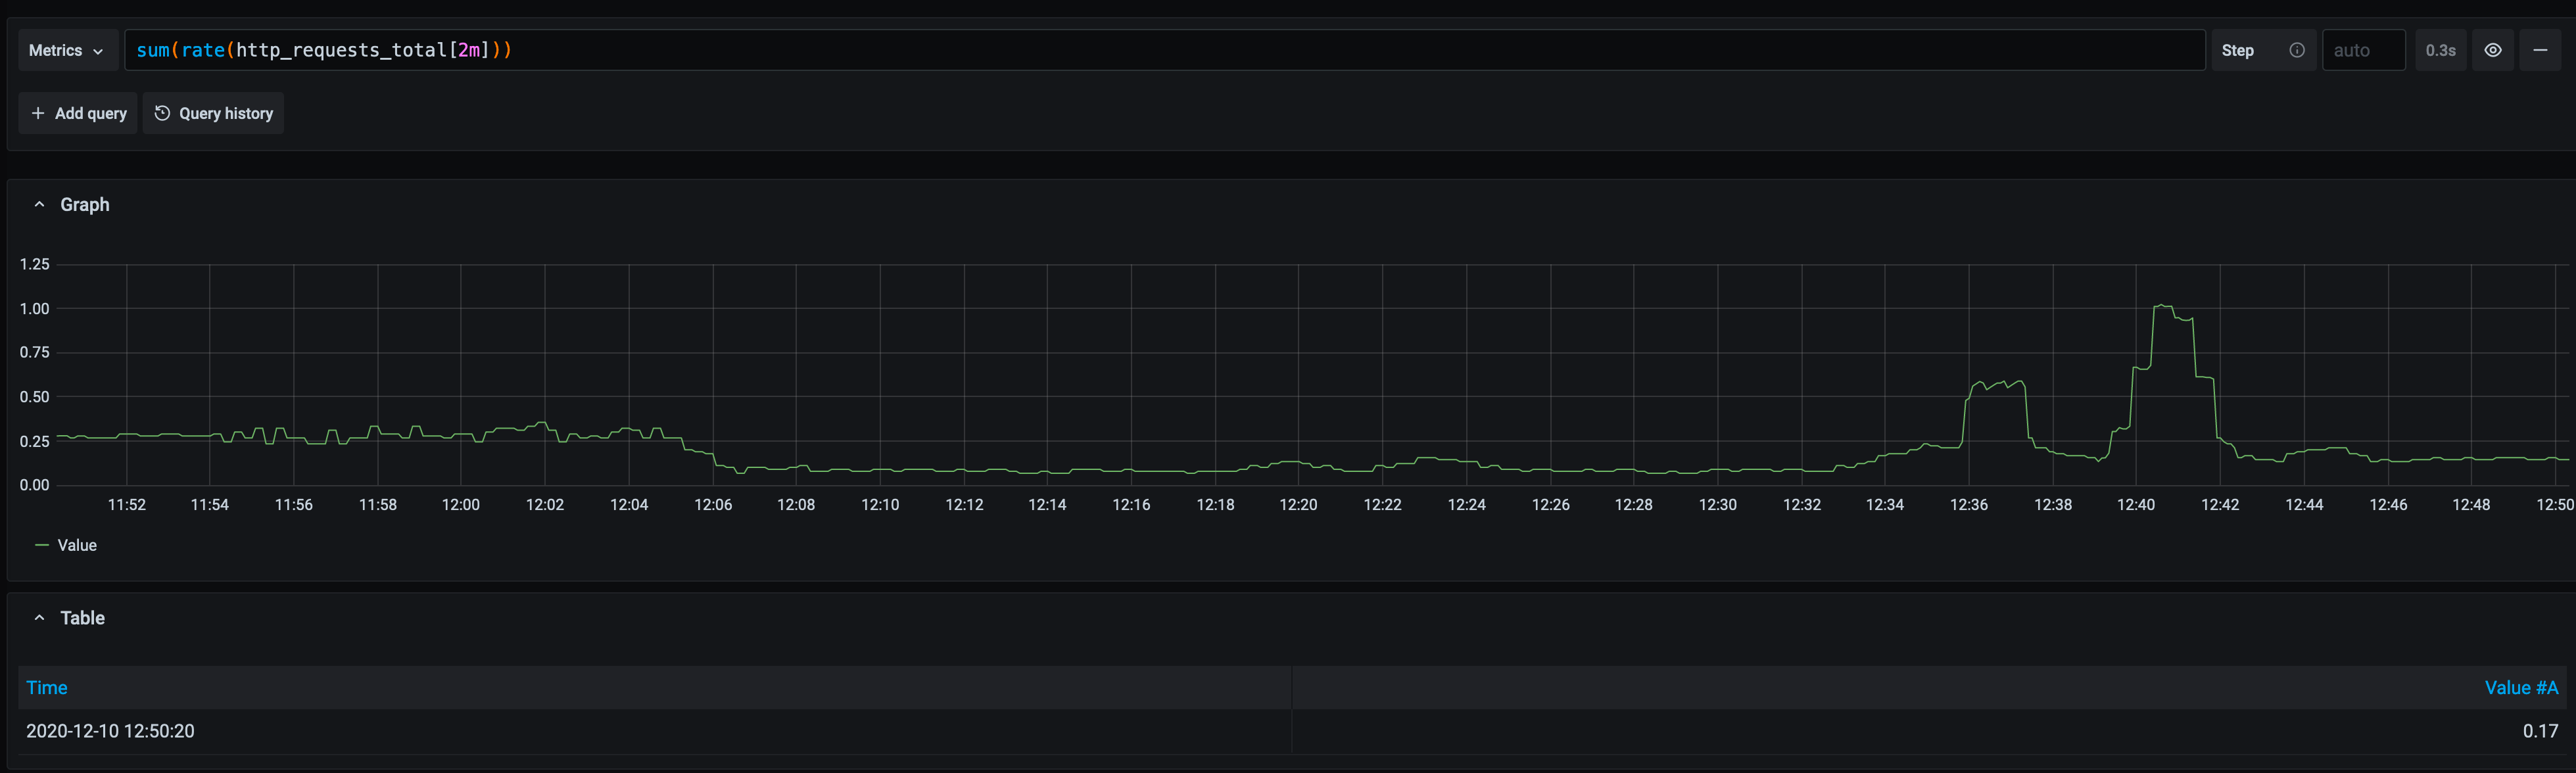Click the plus icon on Add query

click(x=38, y=113)
